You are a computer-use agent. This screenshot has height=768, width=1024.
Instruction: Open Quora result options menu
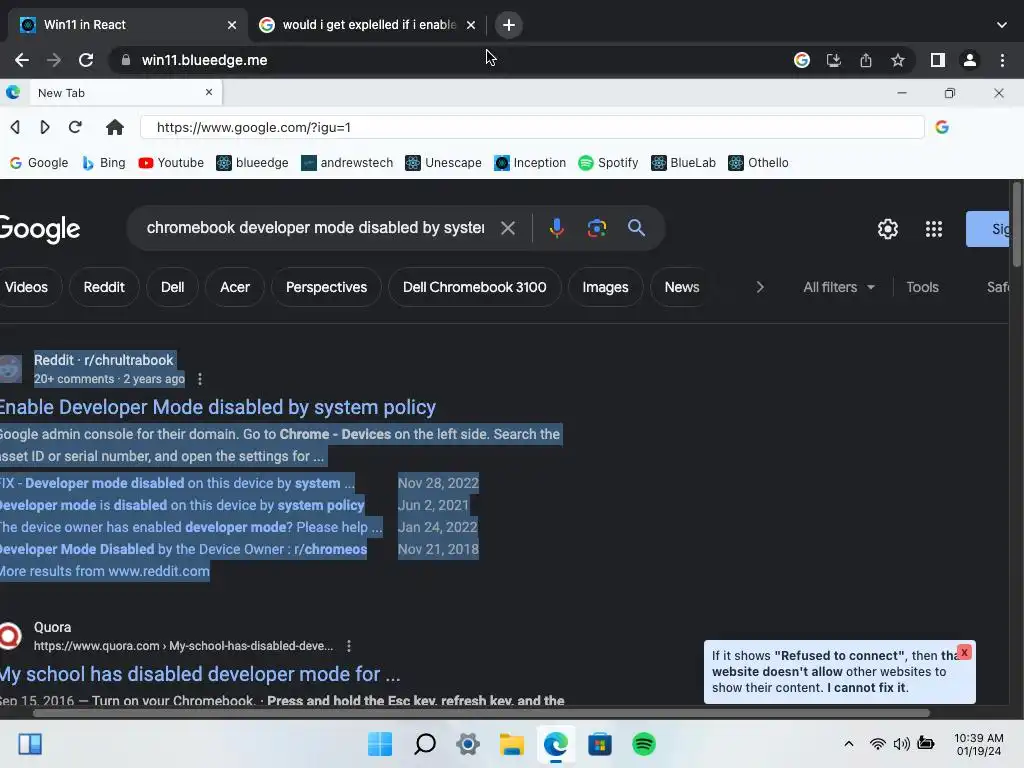pyautogui.click(x=349, y=646)
